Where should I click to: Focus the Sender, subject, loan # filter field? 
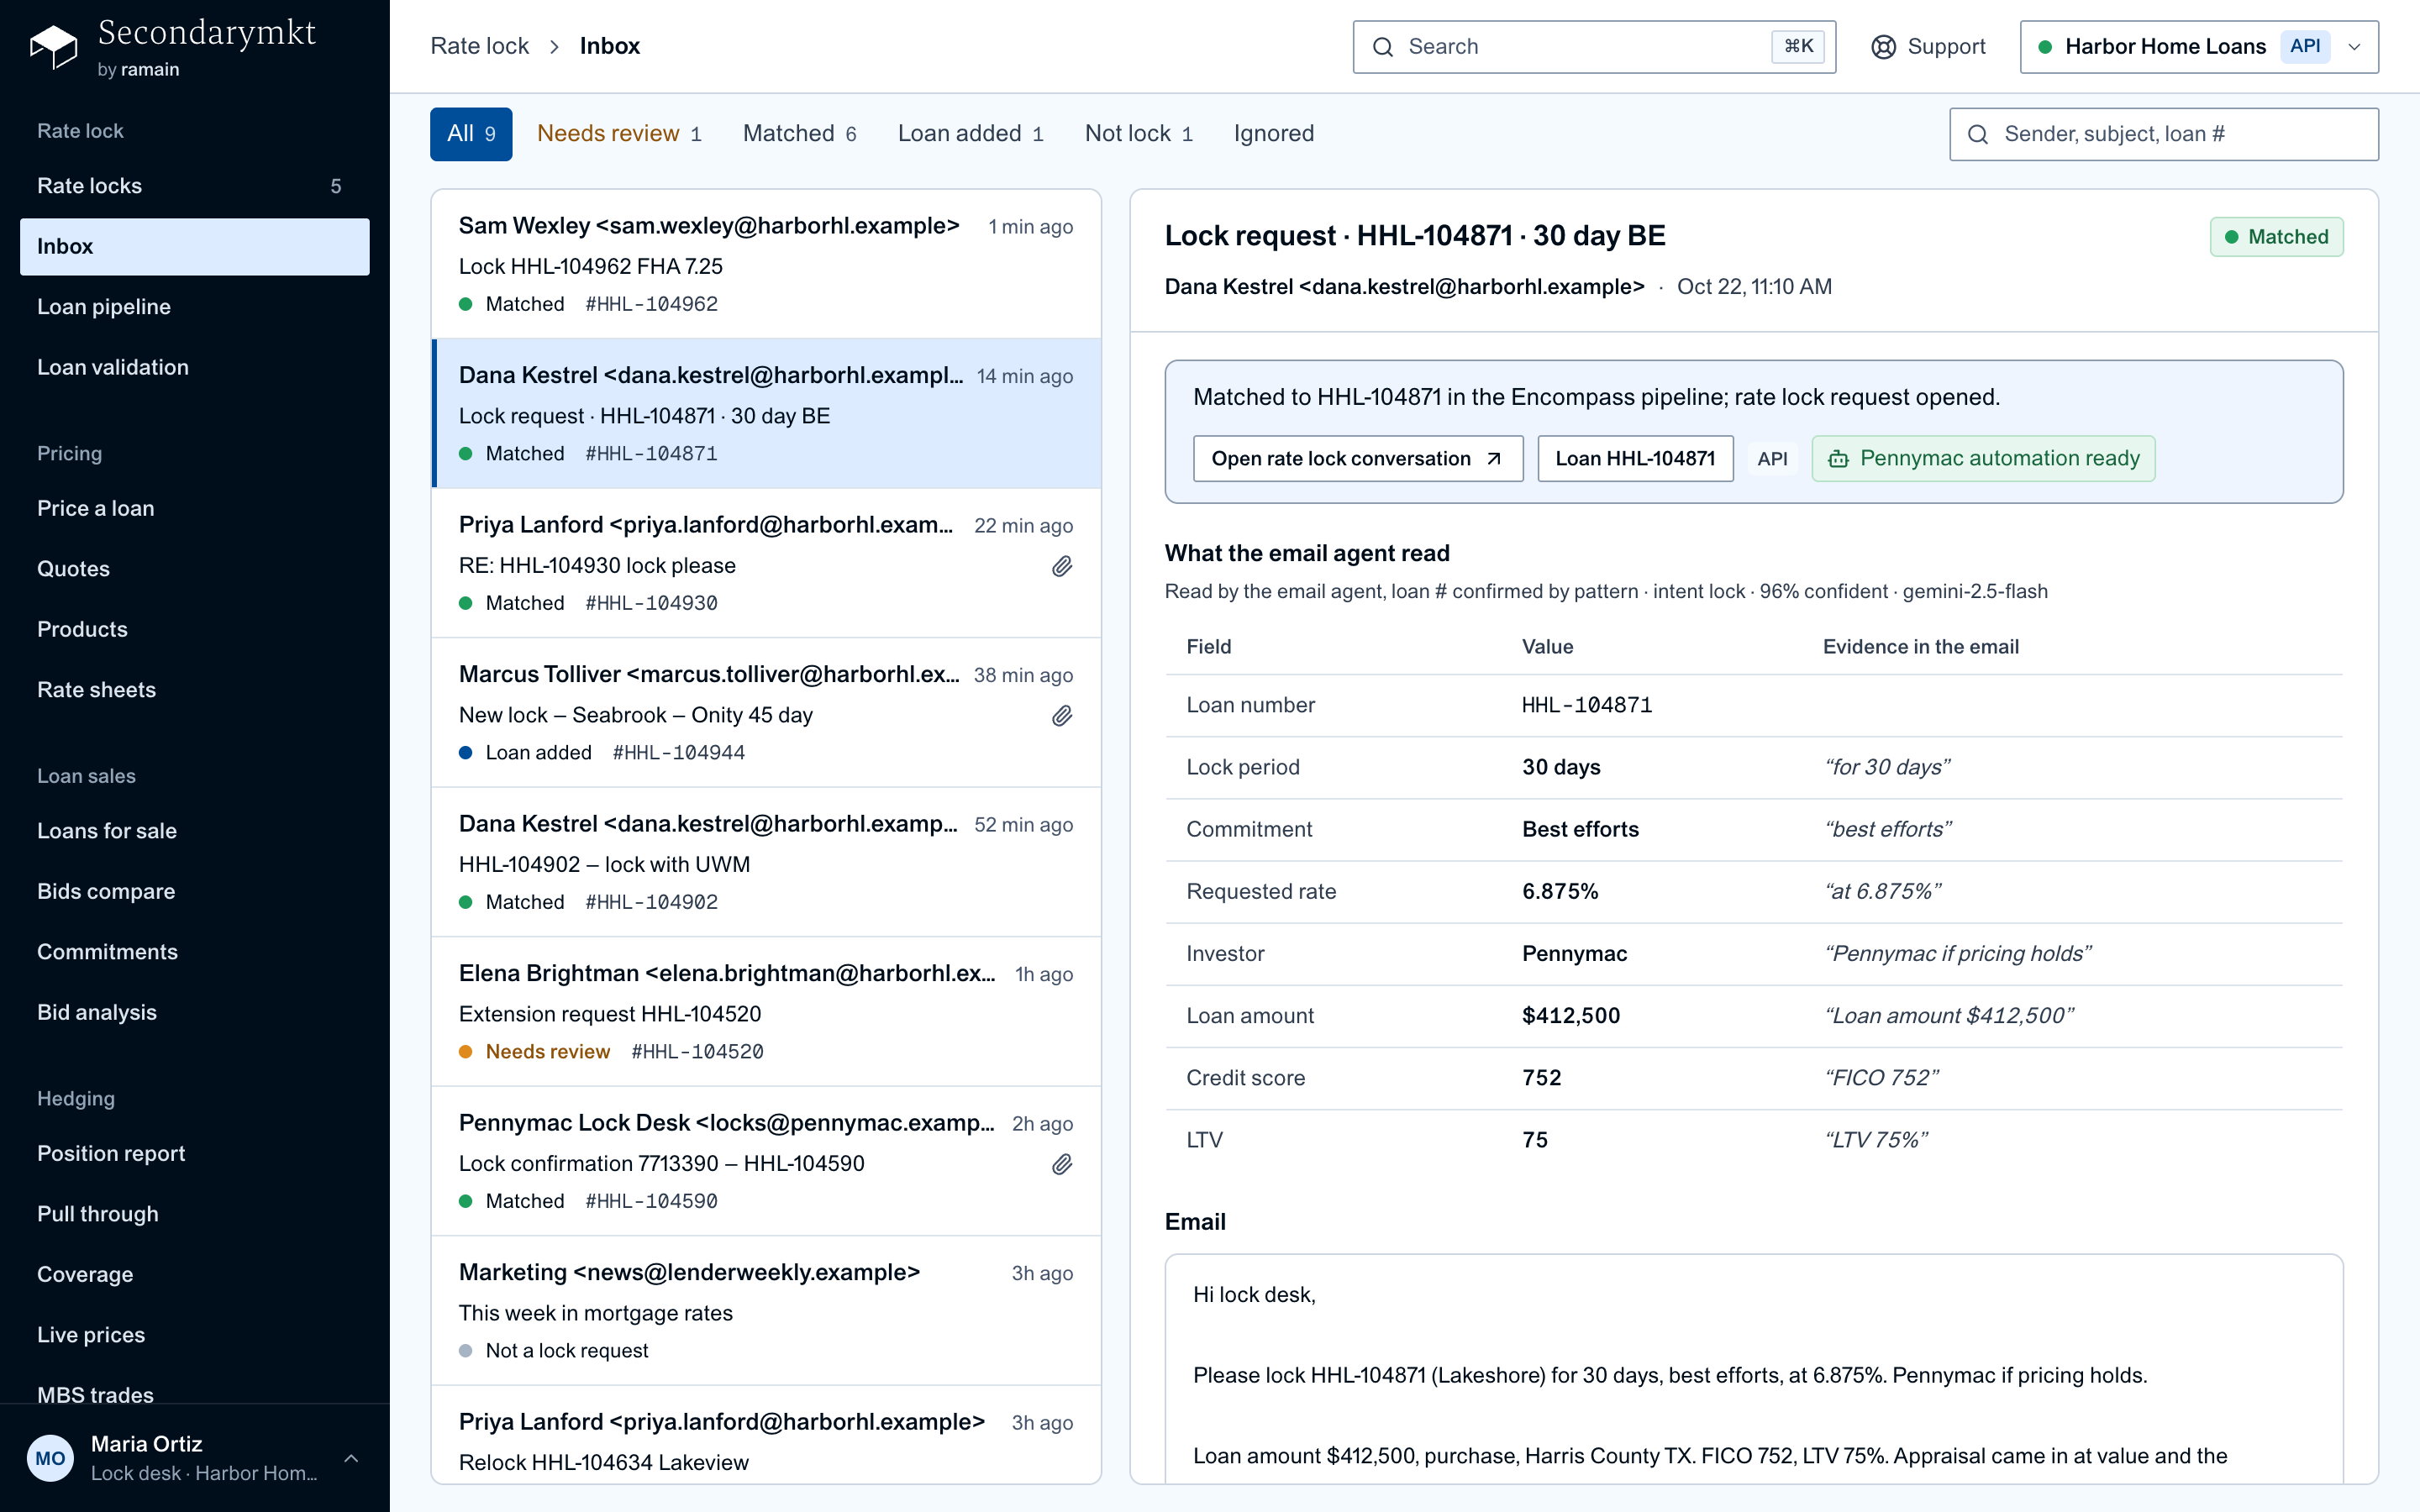click(x=2163, y=134)
